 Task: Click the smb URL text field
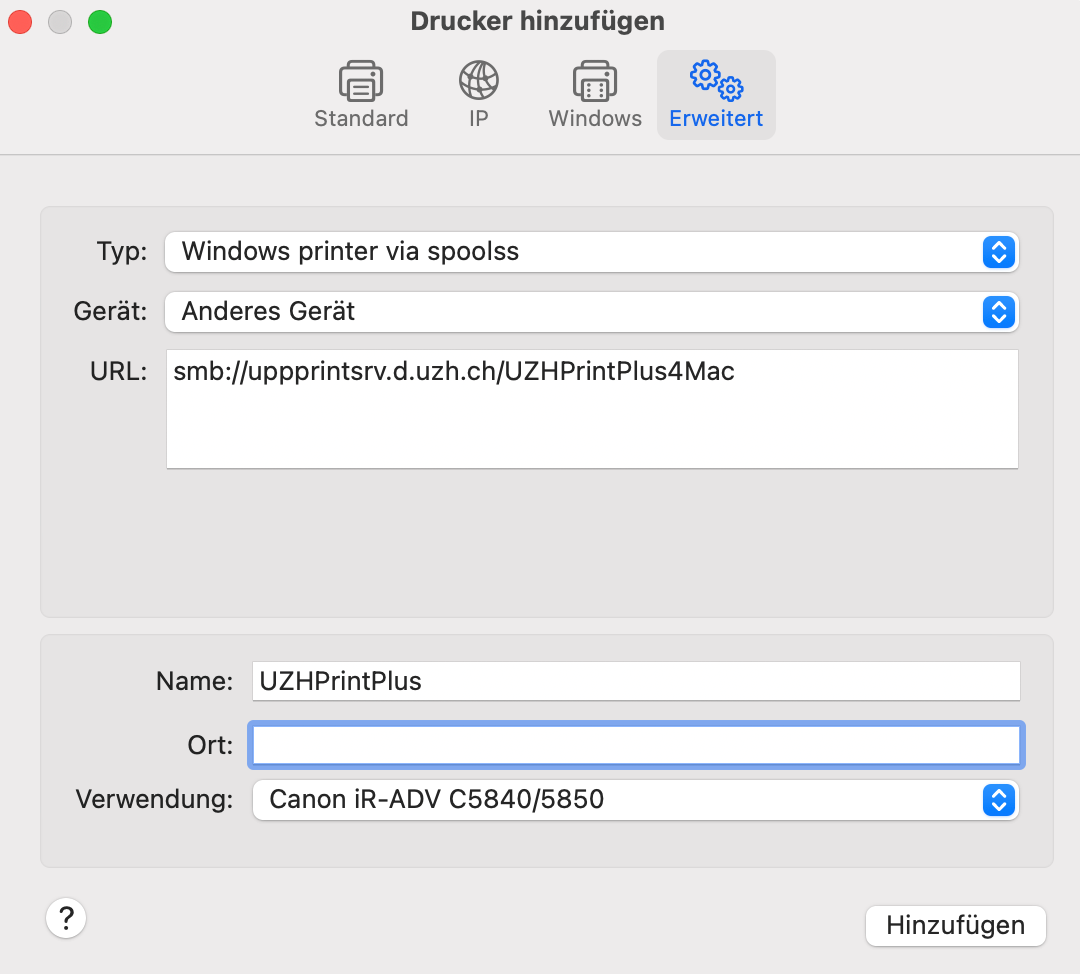(590, 408)
